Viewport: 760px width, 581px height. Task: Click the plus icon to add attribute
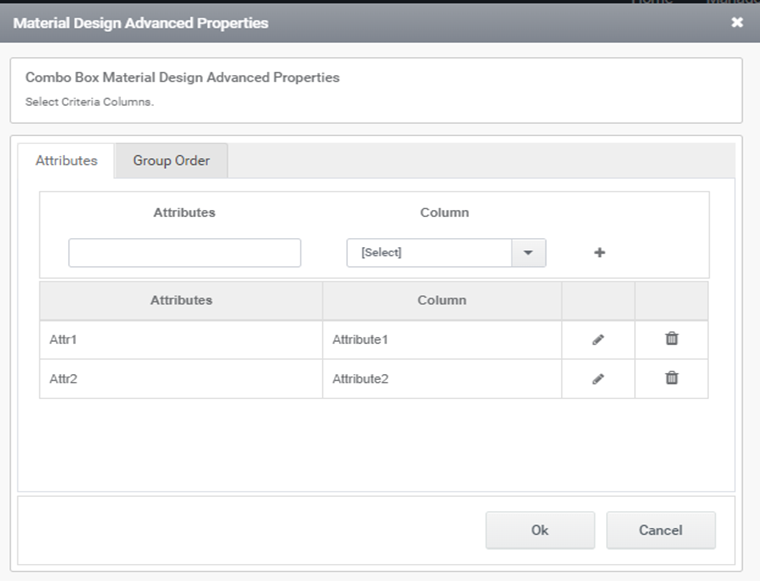600,253
